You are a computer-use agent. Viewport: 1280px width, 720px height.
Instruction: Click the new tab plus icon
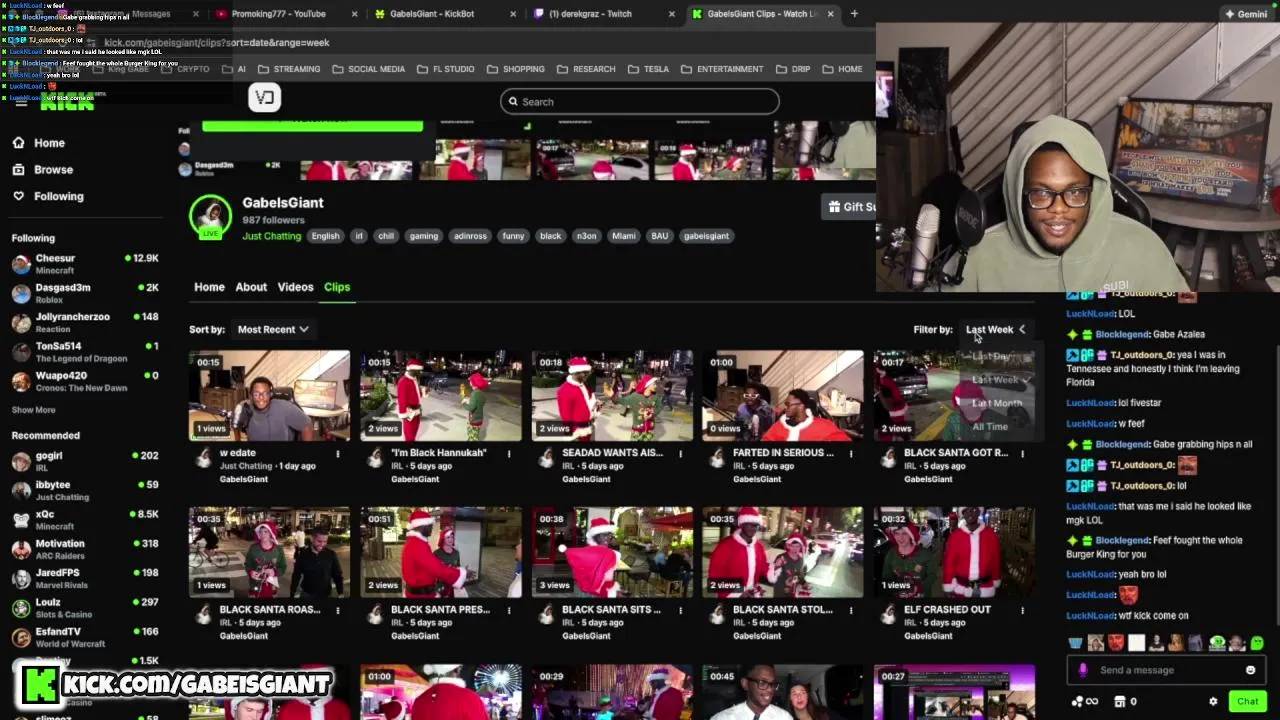click(x=854, y=14)
